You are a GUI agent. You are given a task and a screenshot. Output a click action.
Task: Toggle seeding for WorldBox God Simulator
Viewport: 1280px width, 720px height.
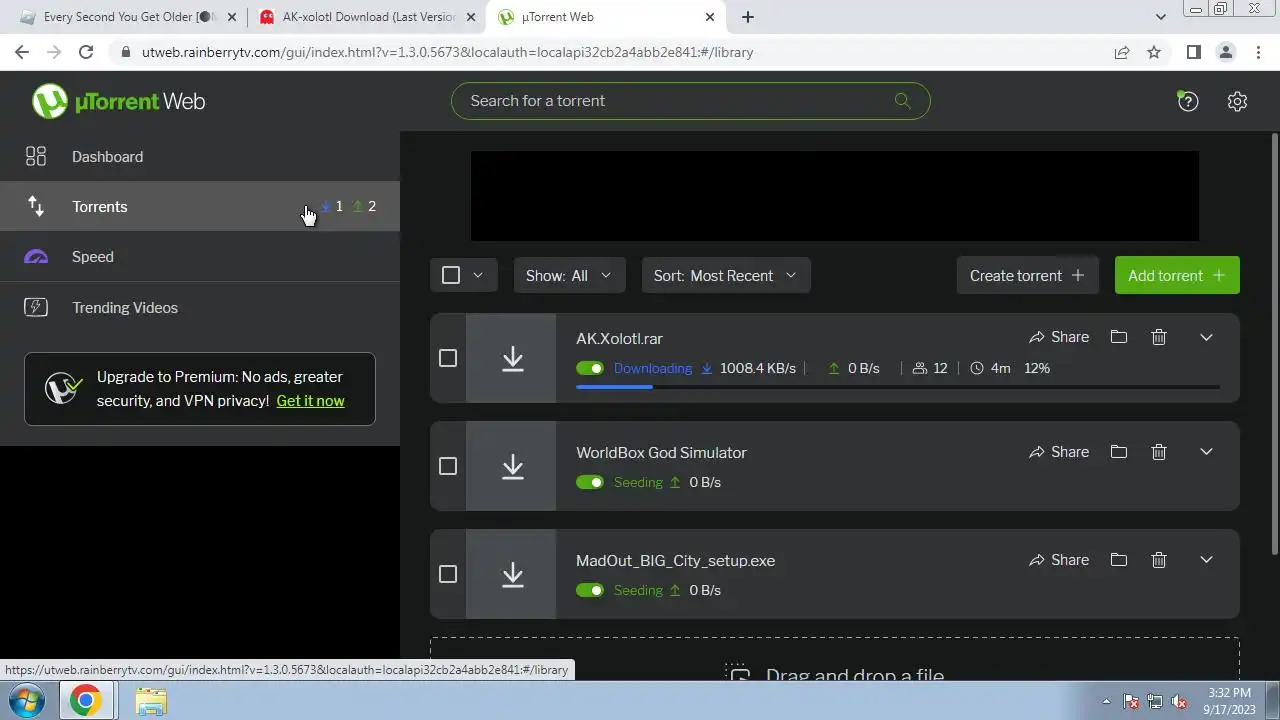click(590, 482)
